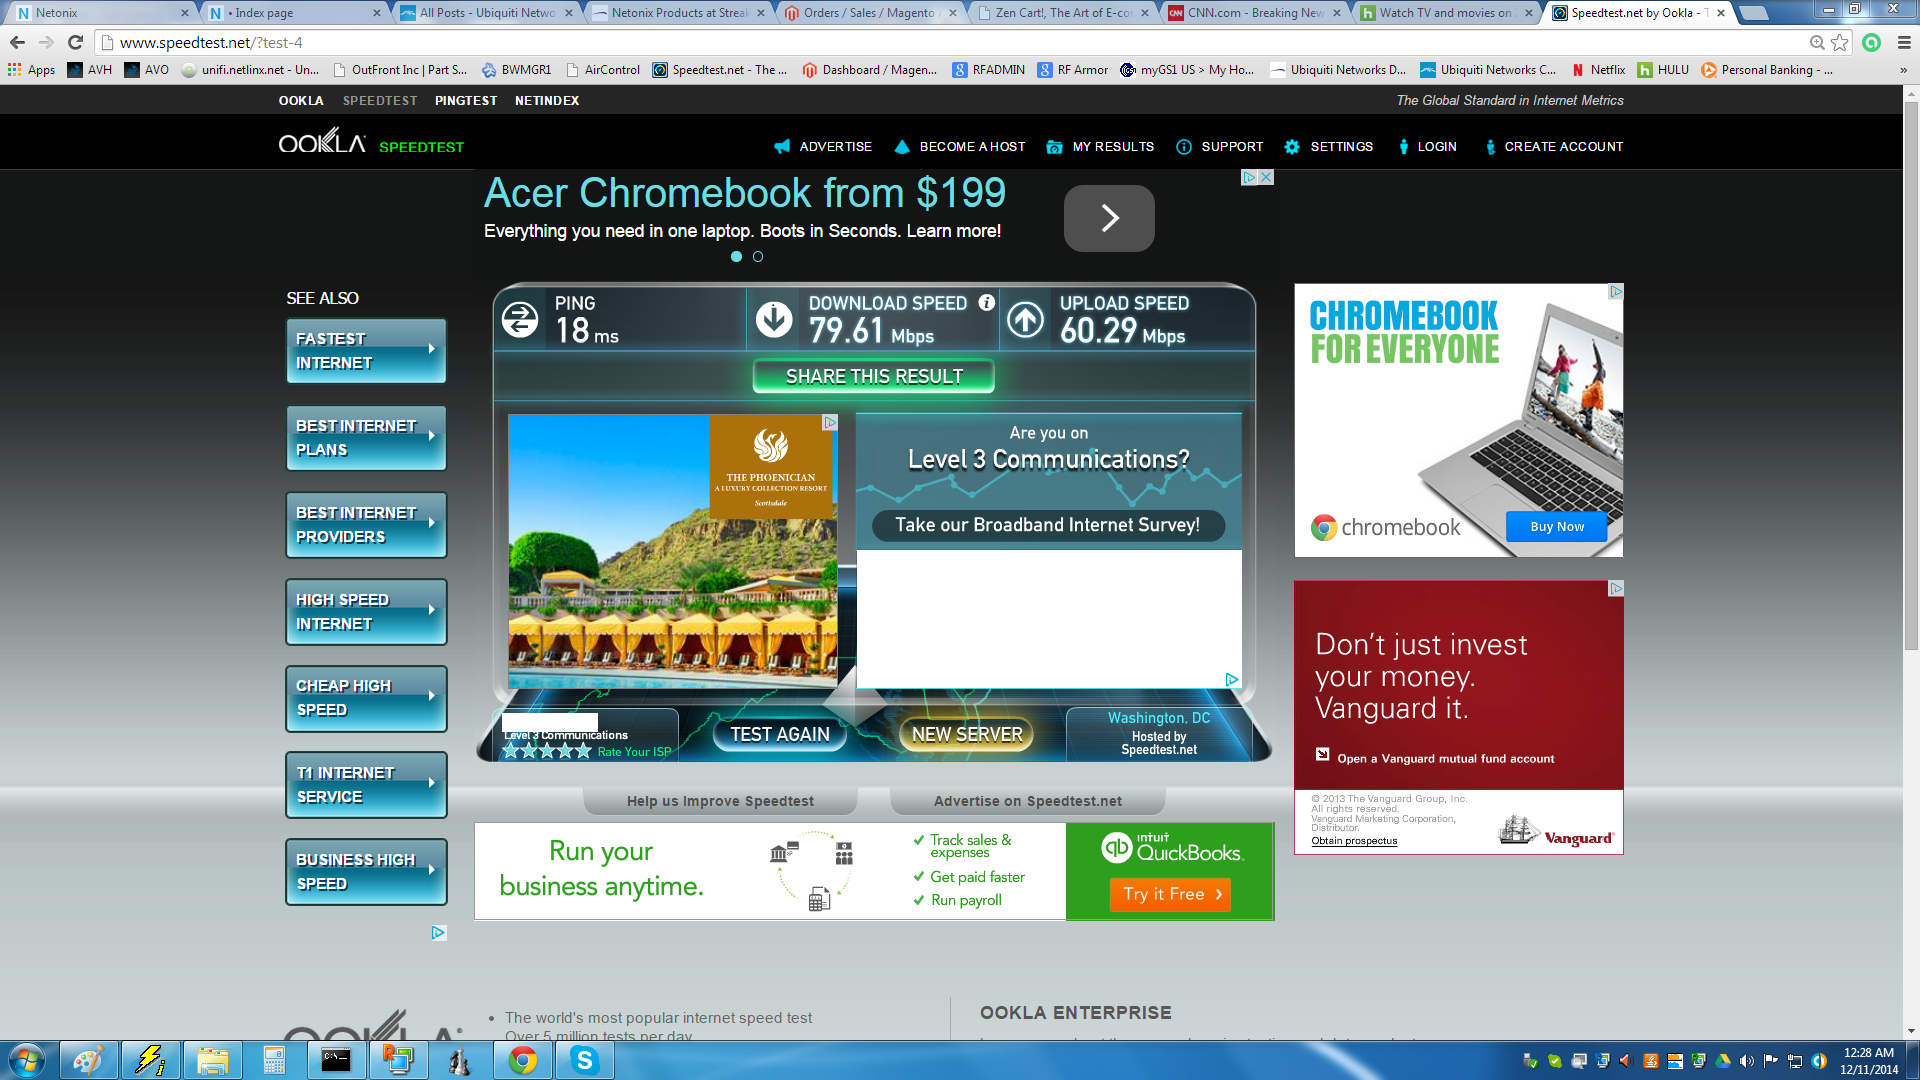Click the upload arrow circle icon
The height and width of the screenshot is (1080, 1920).
click(x=1025, y=320)
